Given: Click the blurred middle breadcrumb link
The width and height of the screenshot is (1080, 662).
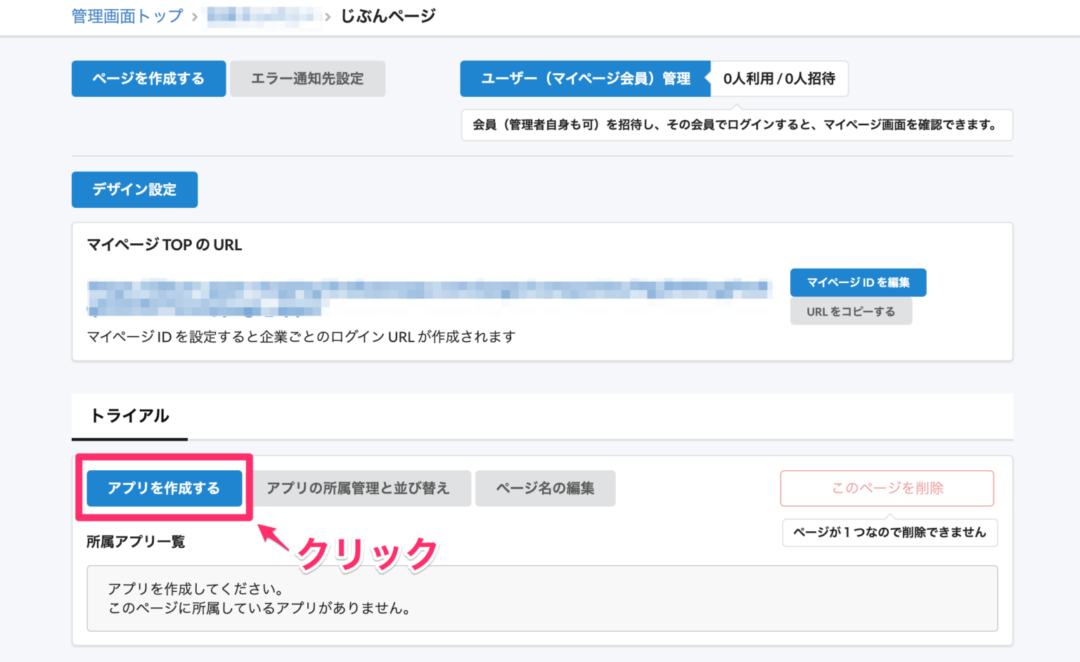Looking at the screenshot, I should click(x=265, y=16).
